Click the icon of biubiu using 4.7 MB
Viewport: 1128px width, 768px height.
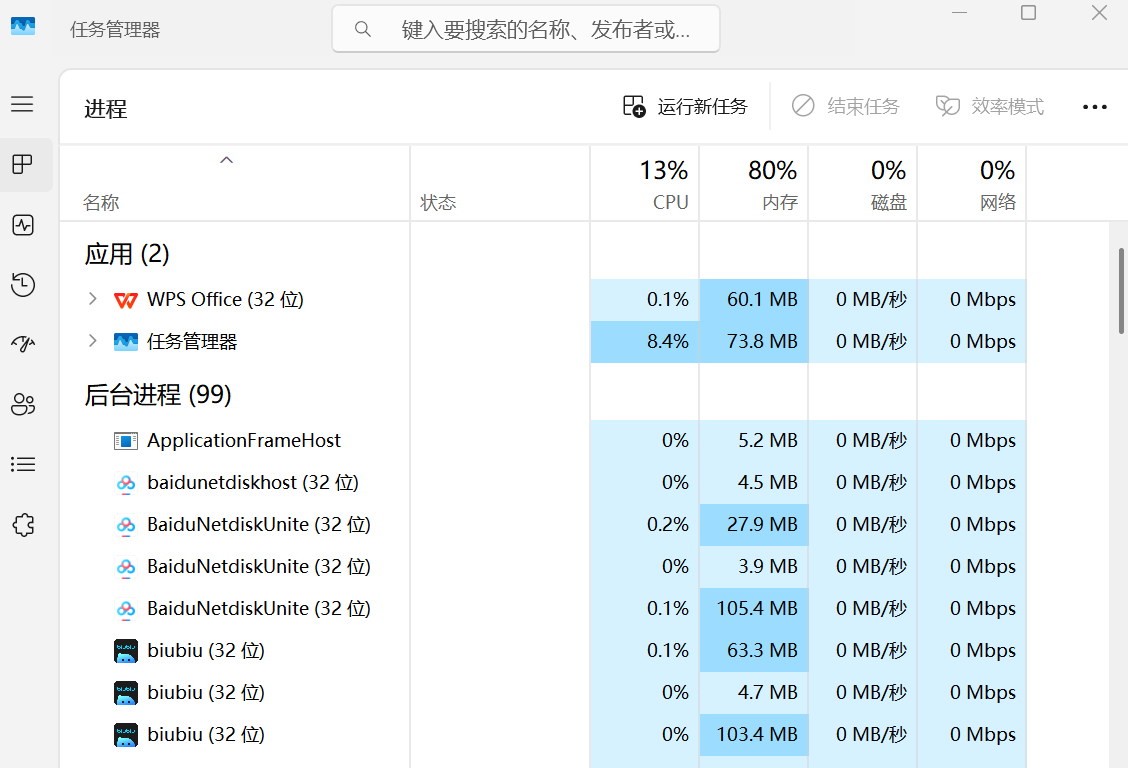click(x=126, y=693)
